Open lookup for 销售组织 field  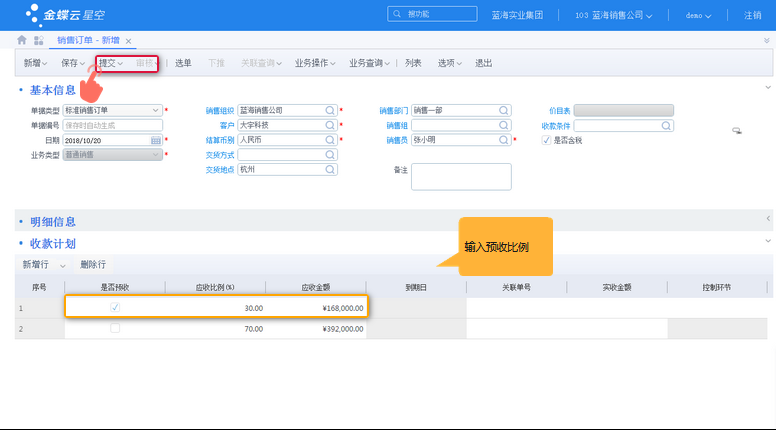point(330,110)
